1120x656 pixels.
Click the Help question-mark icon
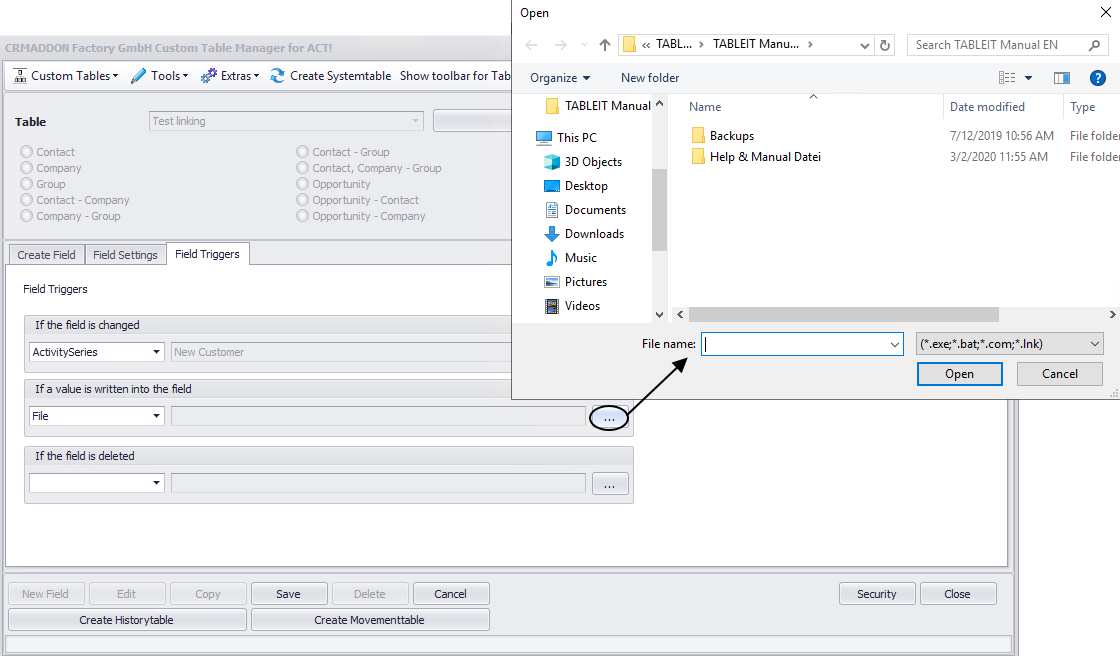tap(1097, 77)
